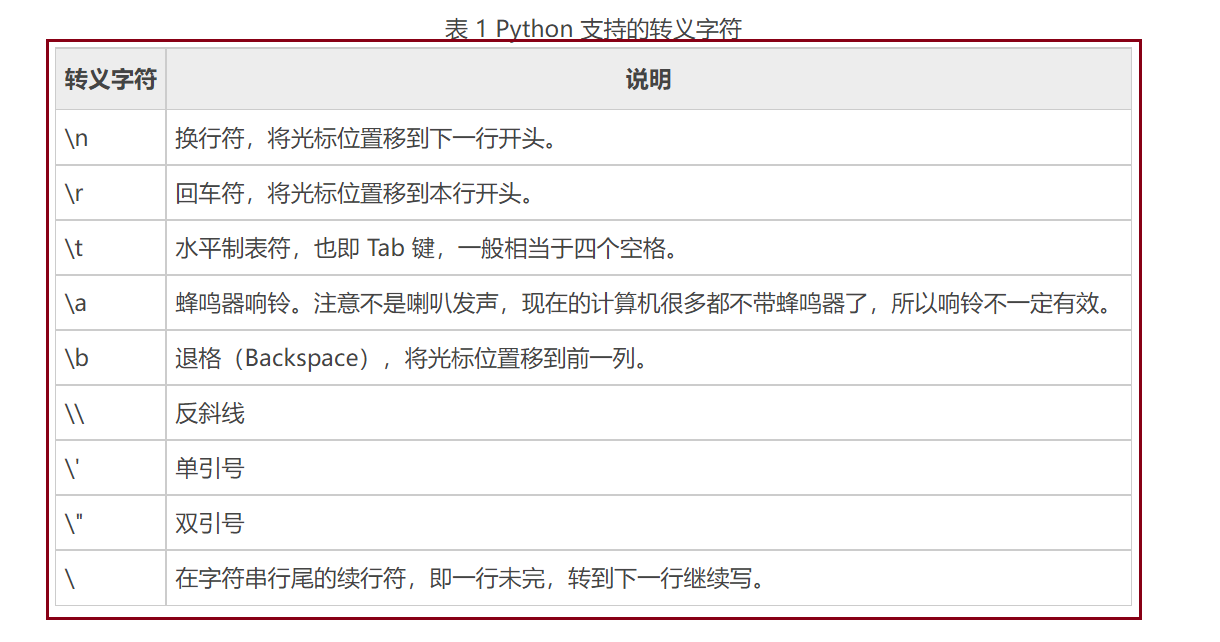Screen dimensions: 1220x642
Task: Select the '转义字符' column header
Action: coord(111,79)
